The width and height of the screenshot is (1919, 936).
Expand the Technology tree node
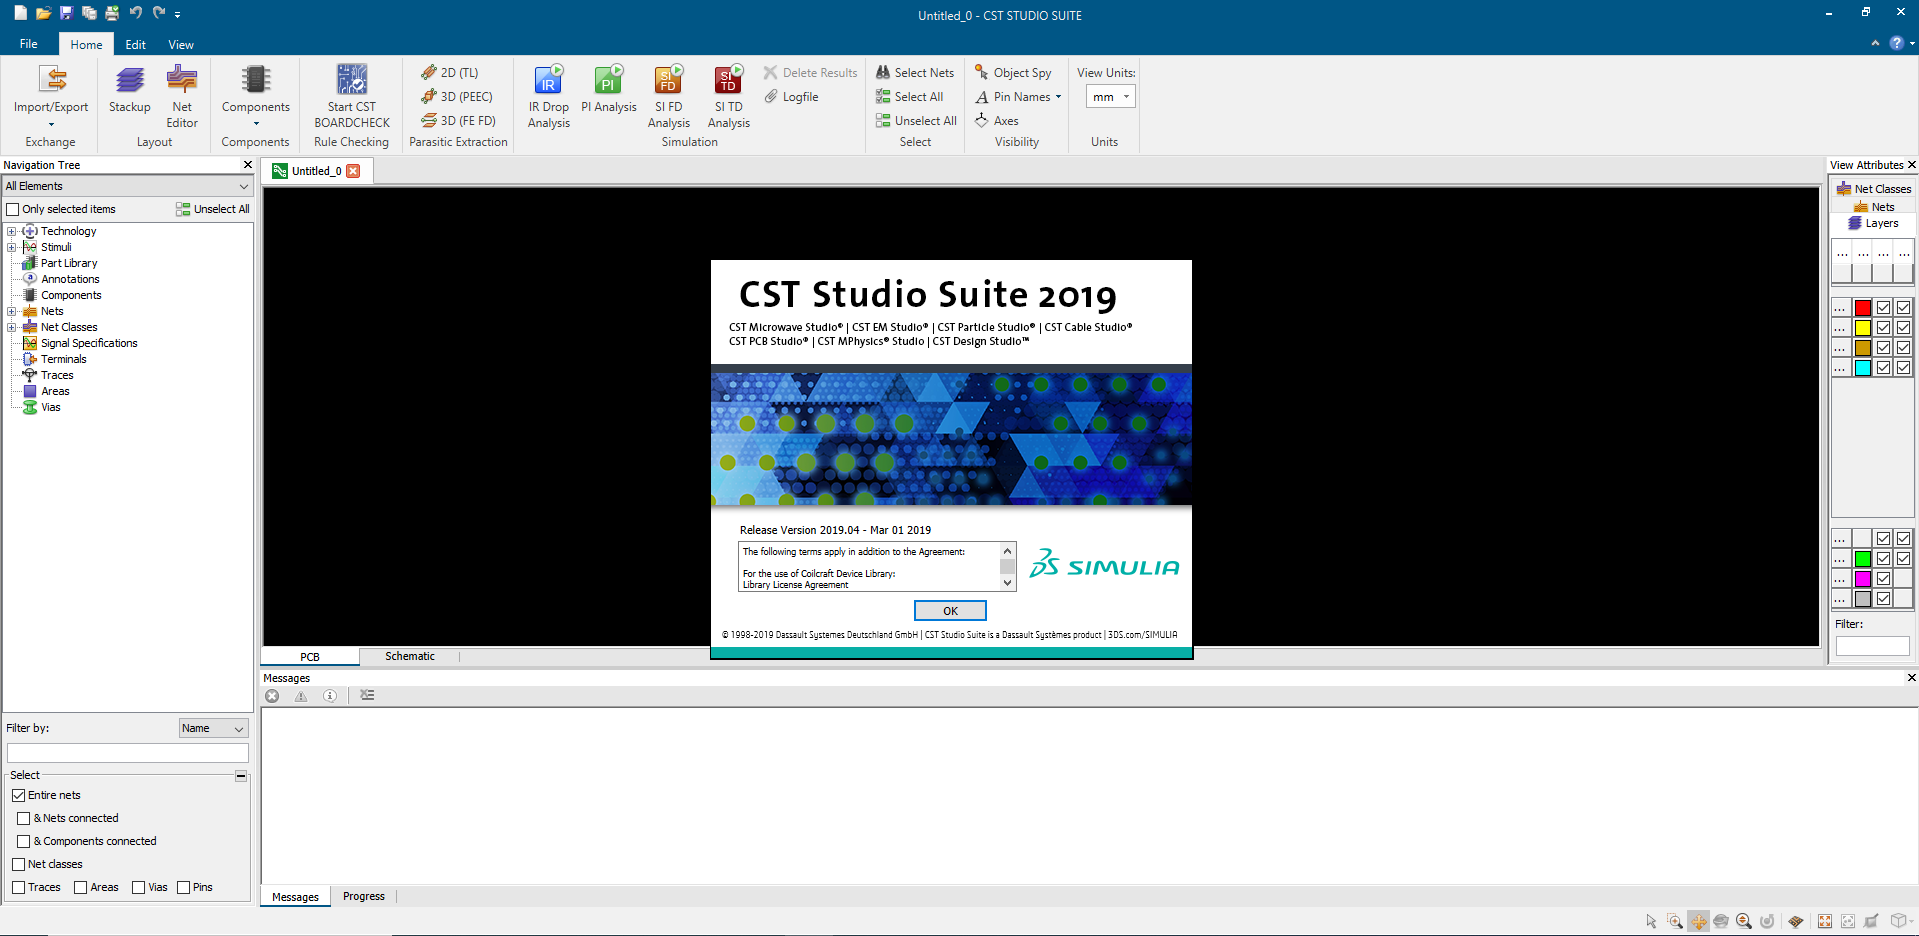[12, 231]
